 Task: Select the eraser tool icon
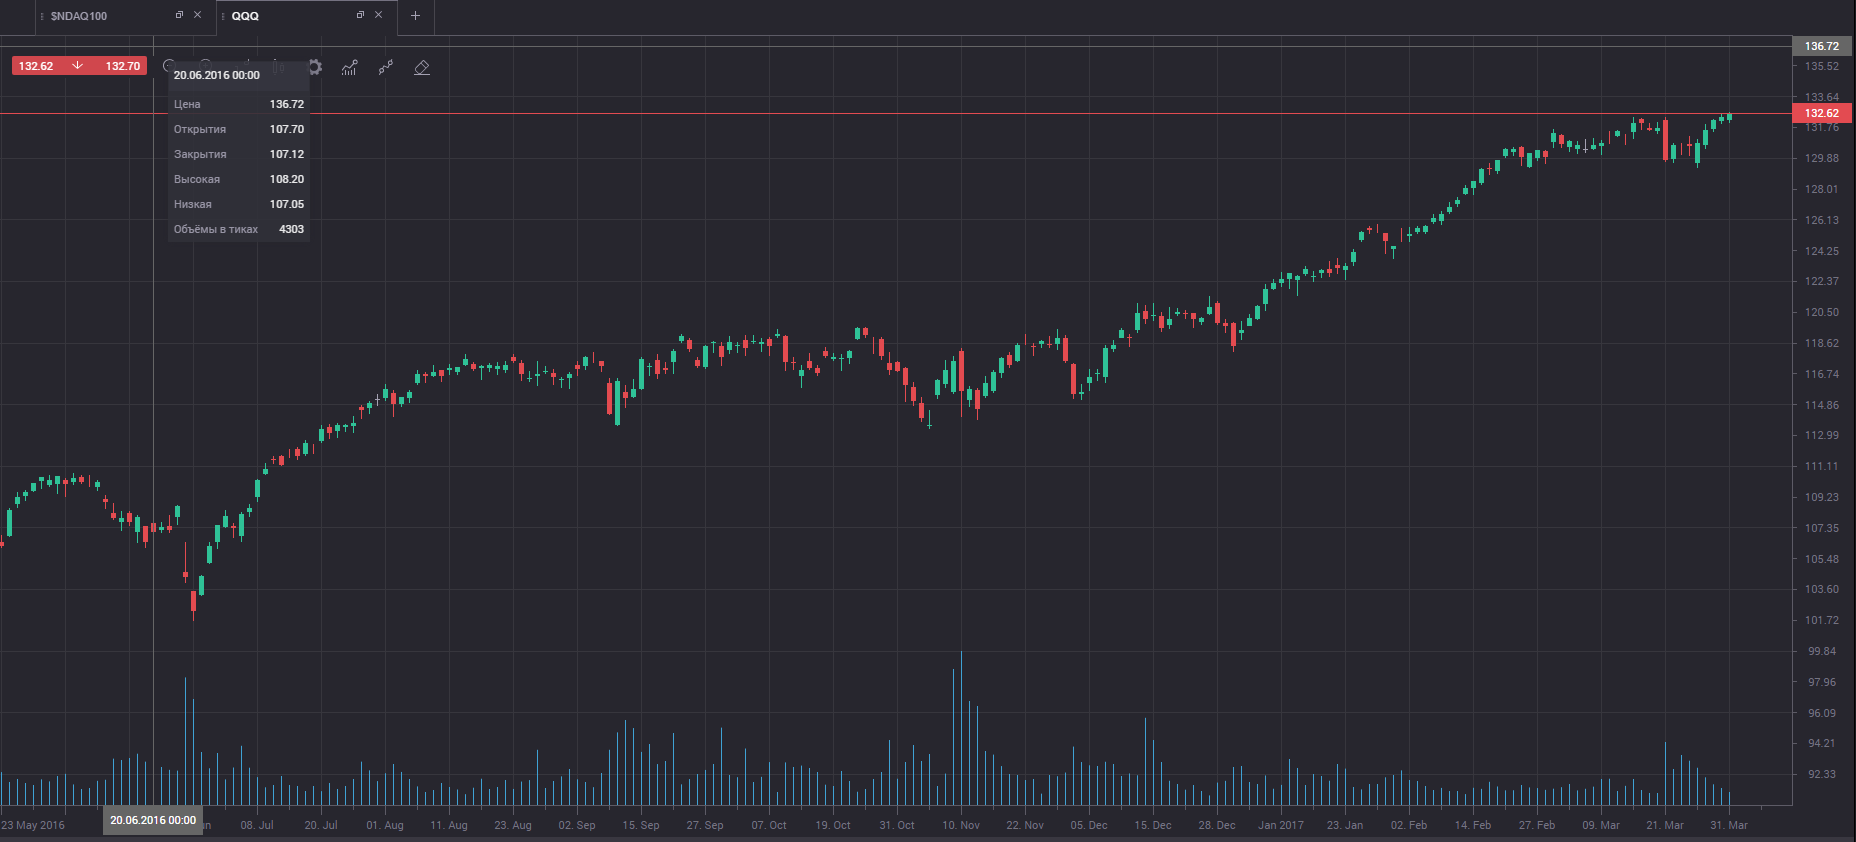tap(422, 67)
